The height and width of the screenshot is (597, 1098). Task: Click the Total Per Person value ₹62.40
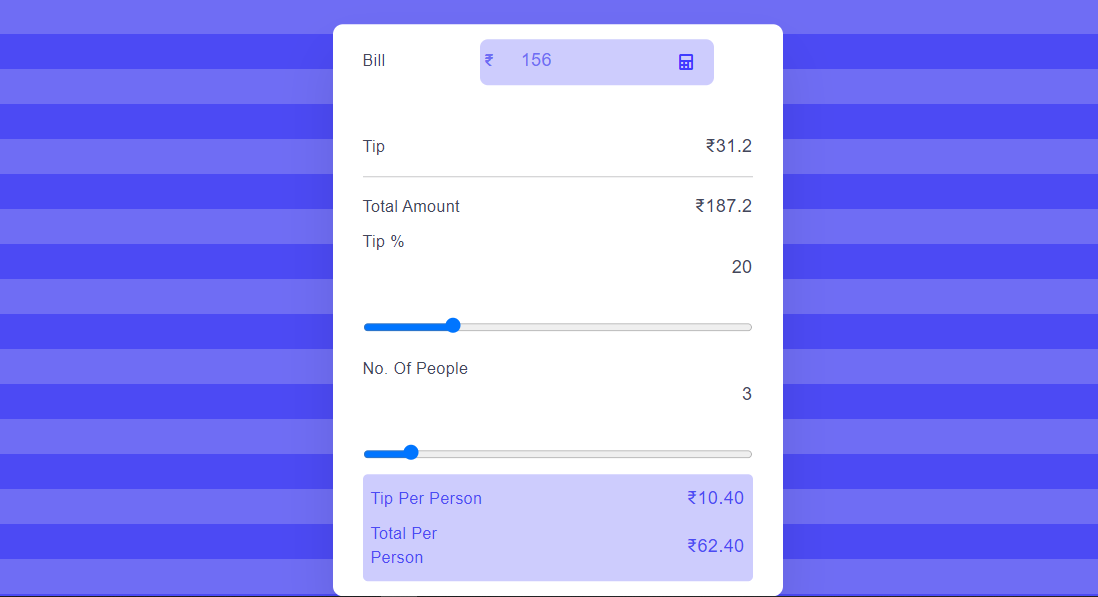[715, 546]
